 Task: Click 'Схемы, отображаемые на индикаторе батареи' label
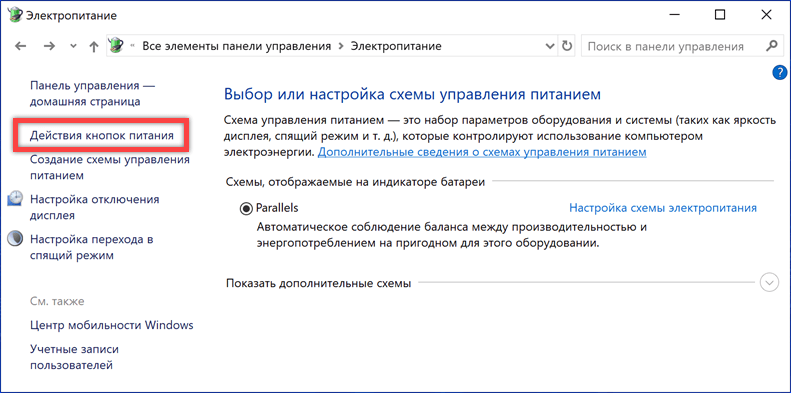[356, 181]
